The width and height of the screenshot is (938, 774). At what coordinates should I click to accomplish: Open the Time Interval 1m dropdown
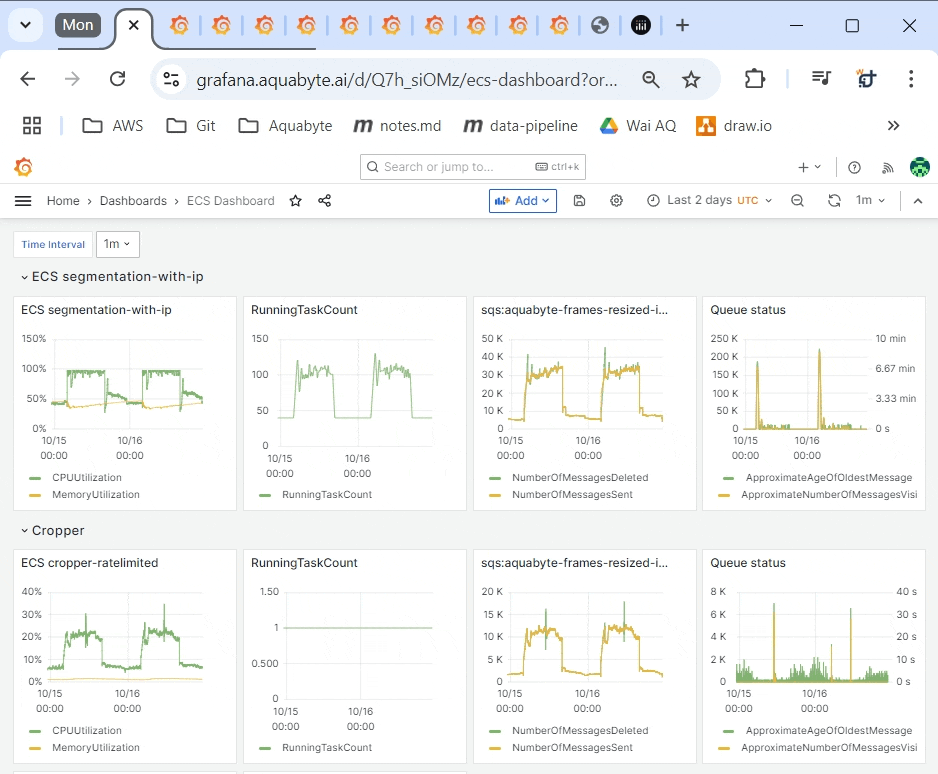(x=118, y=244)
